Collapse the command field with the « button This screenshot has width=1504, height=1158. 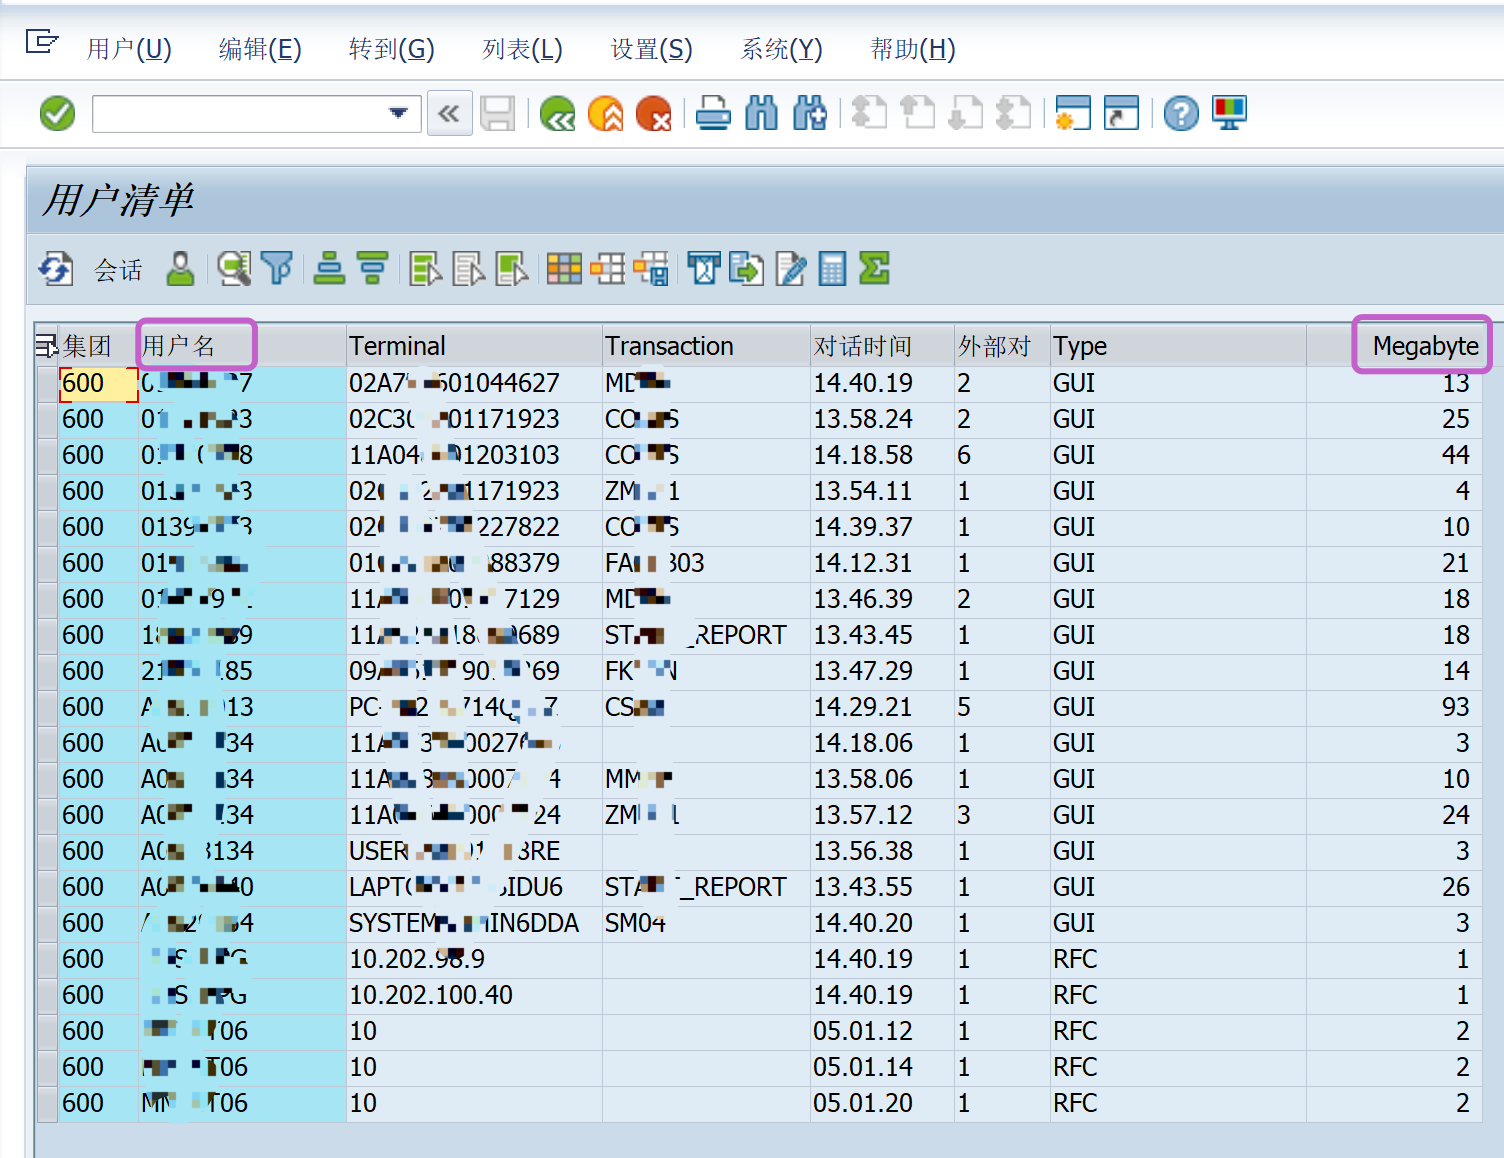coord(449,113)
